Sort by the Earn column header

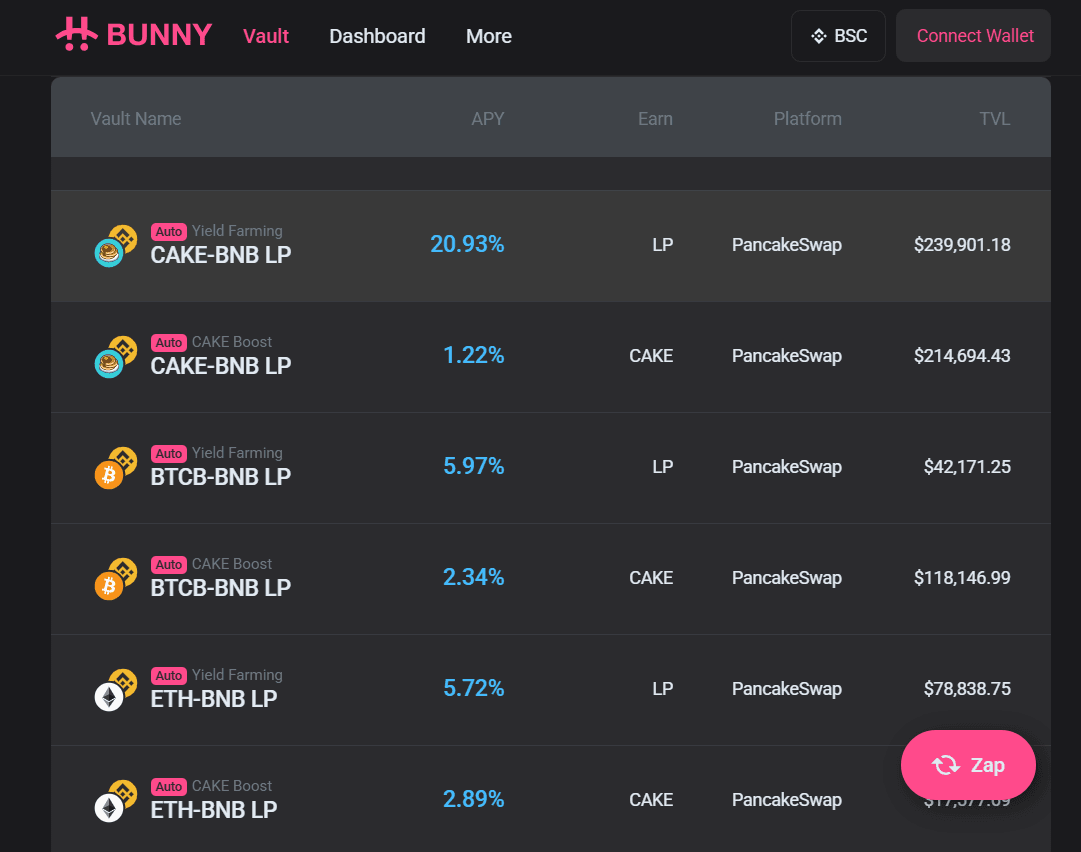point(655,119)
